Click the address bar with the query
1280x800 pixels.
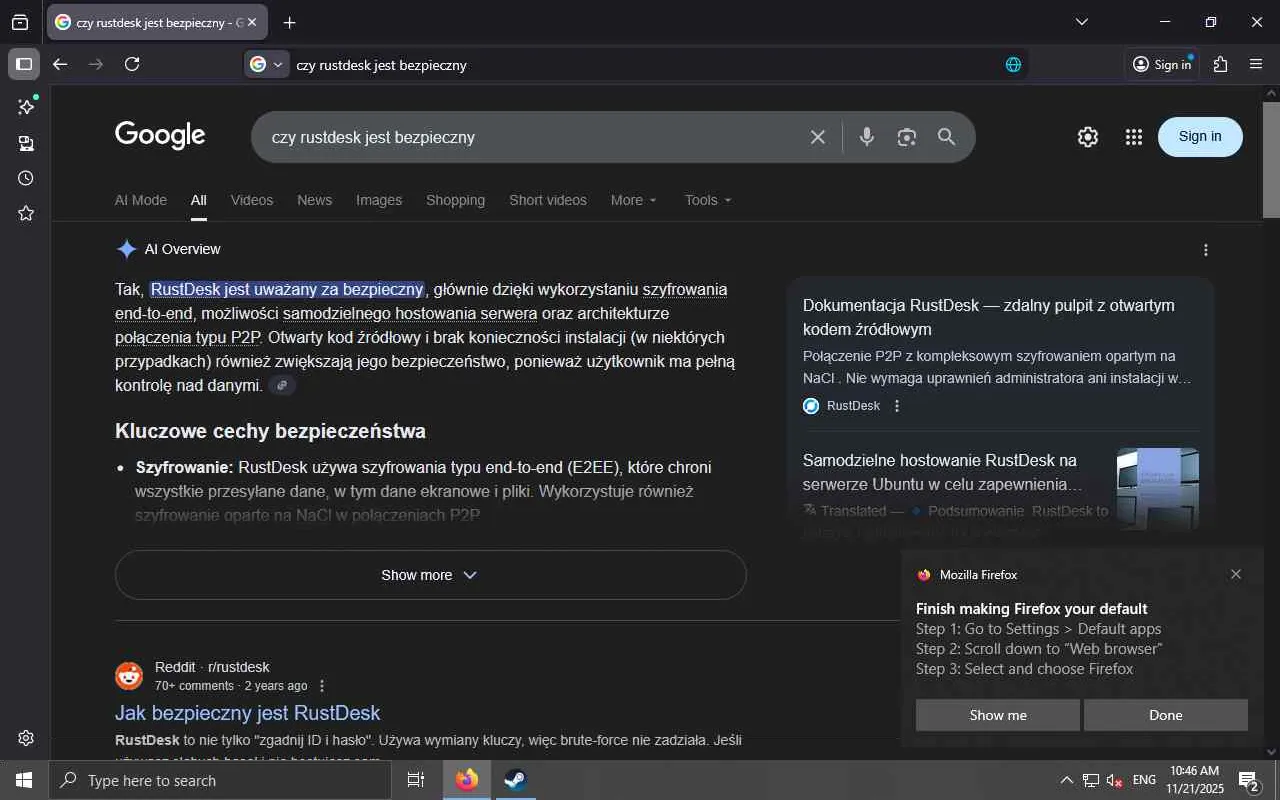(640, 64)
